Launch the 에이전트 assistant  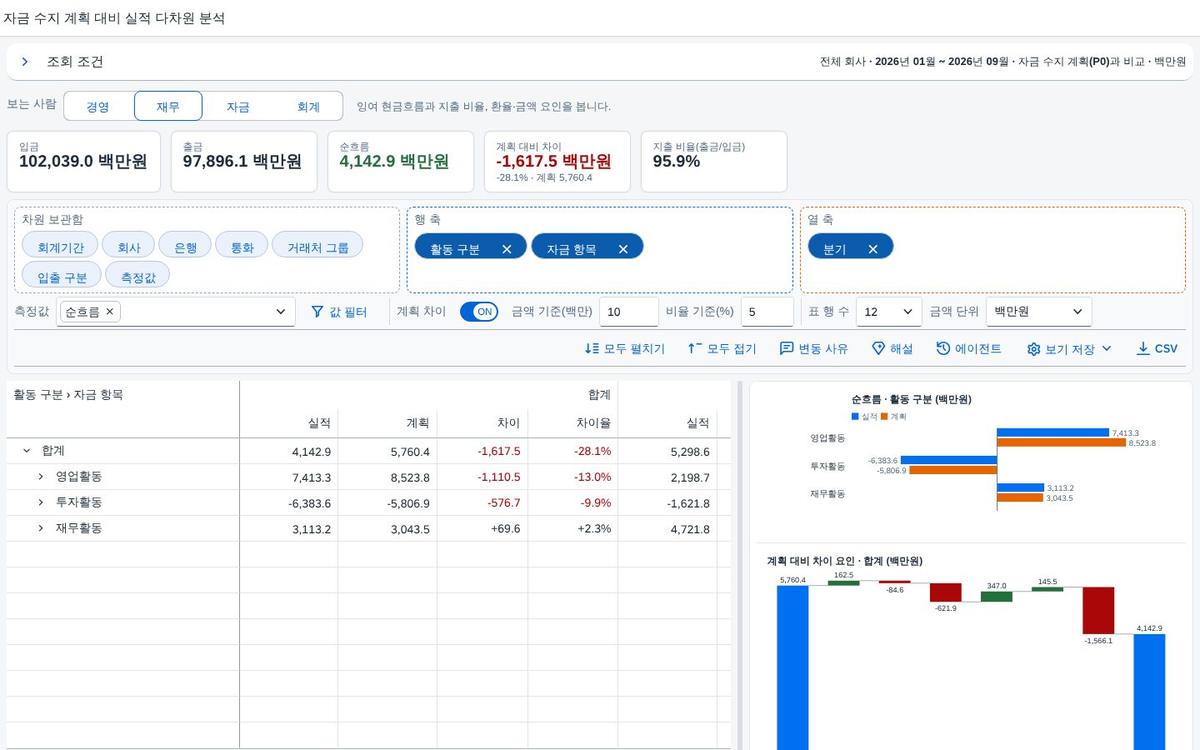click(x=969, y=349)
